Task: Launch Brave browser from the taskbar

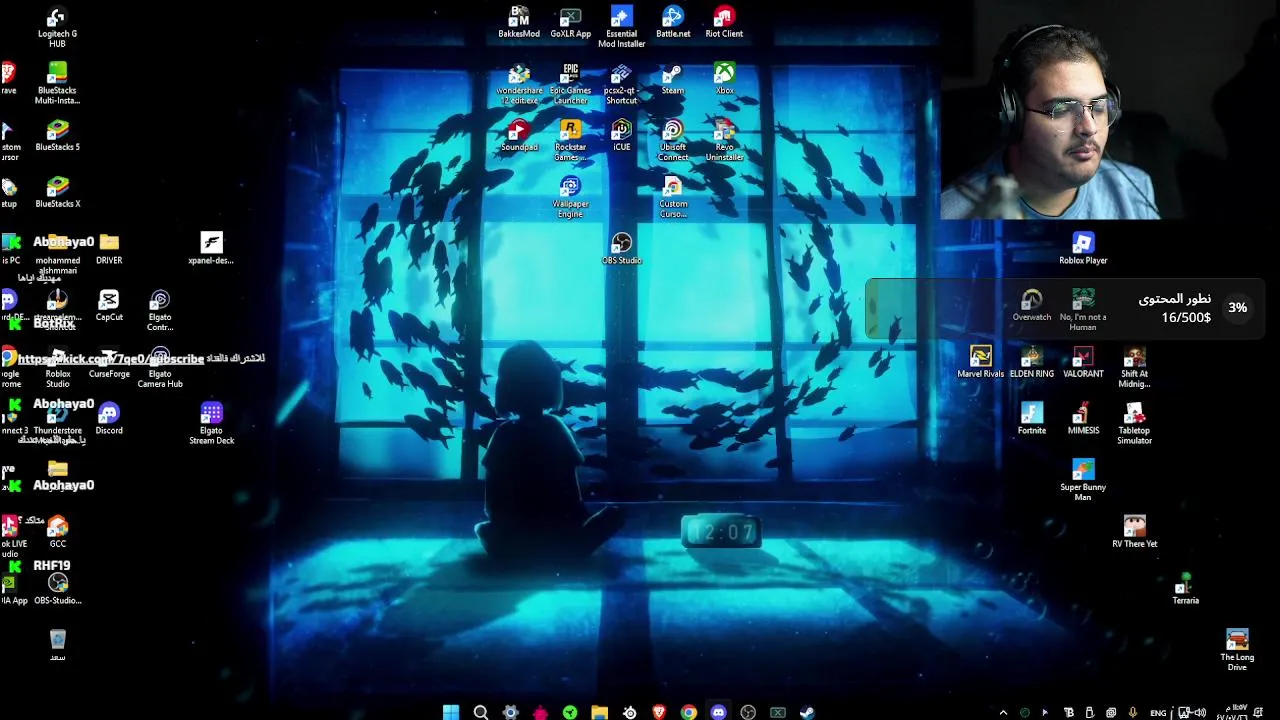Action: pos(659,712)
